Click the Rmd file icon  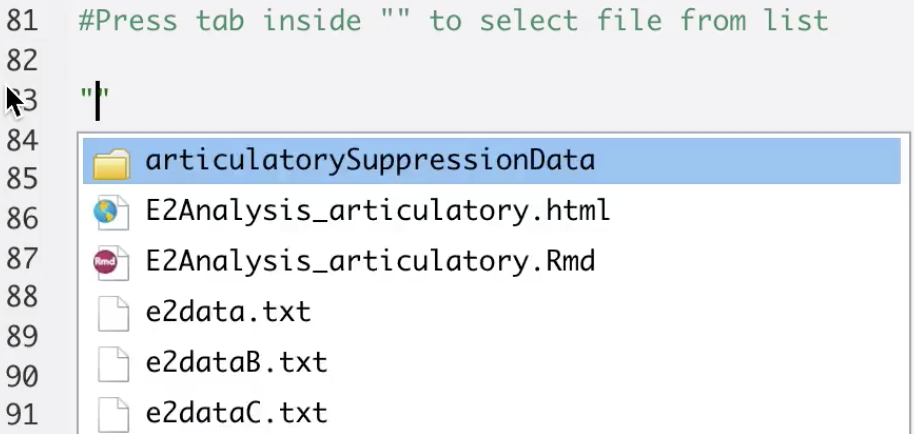pyautogui.click(x=111, y=262)
